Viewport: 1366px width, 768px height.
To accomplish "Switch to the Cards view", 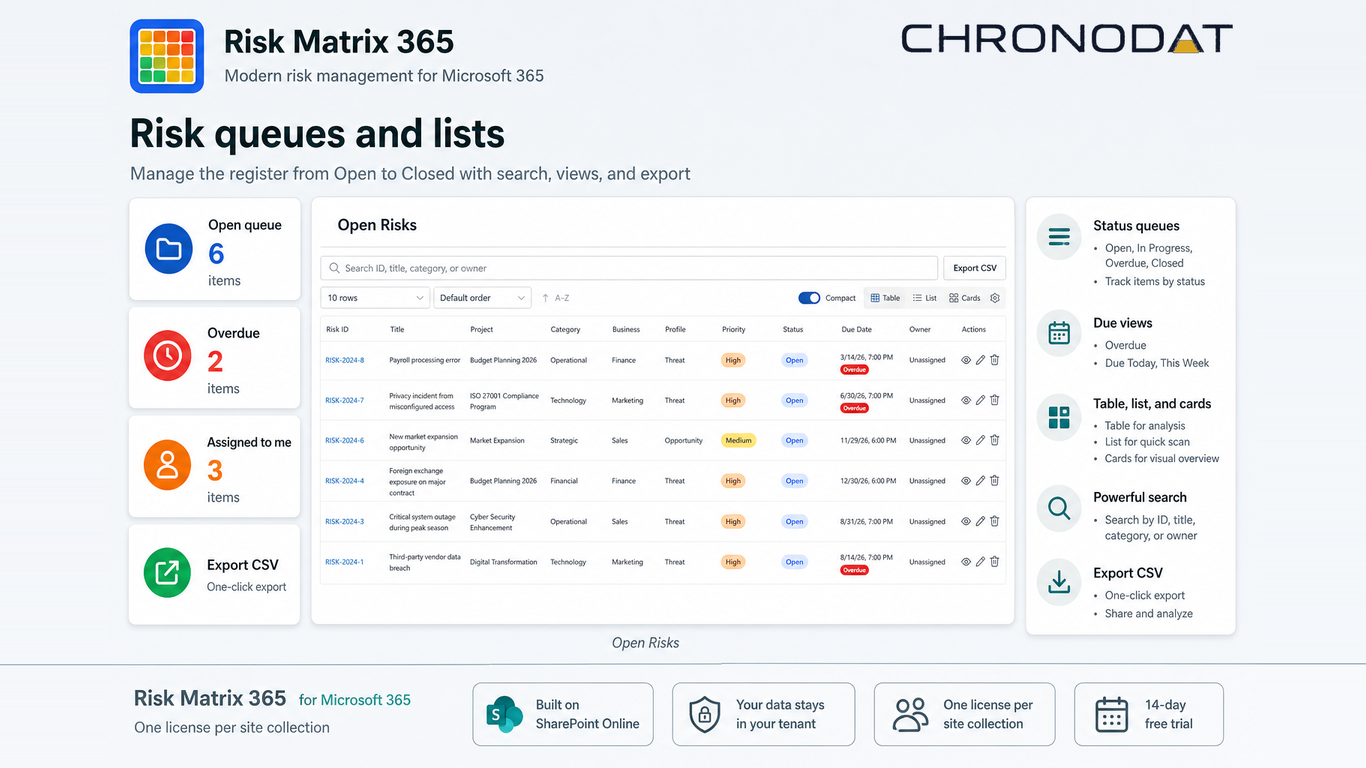I will tap(965, 298).
